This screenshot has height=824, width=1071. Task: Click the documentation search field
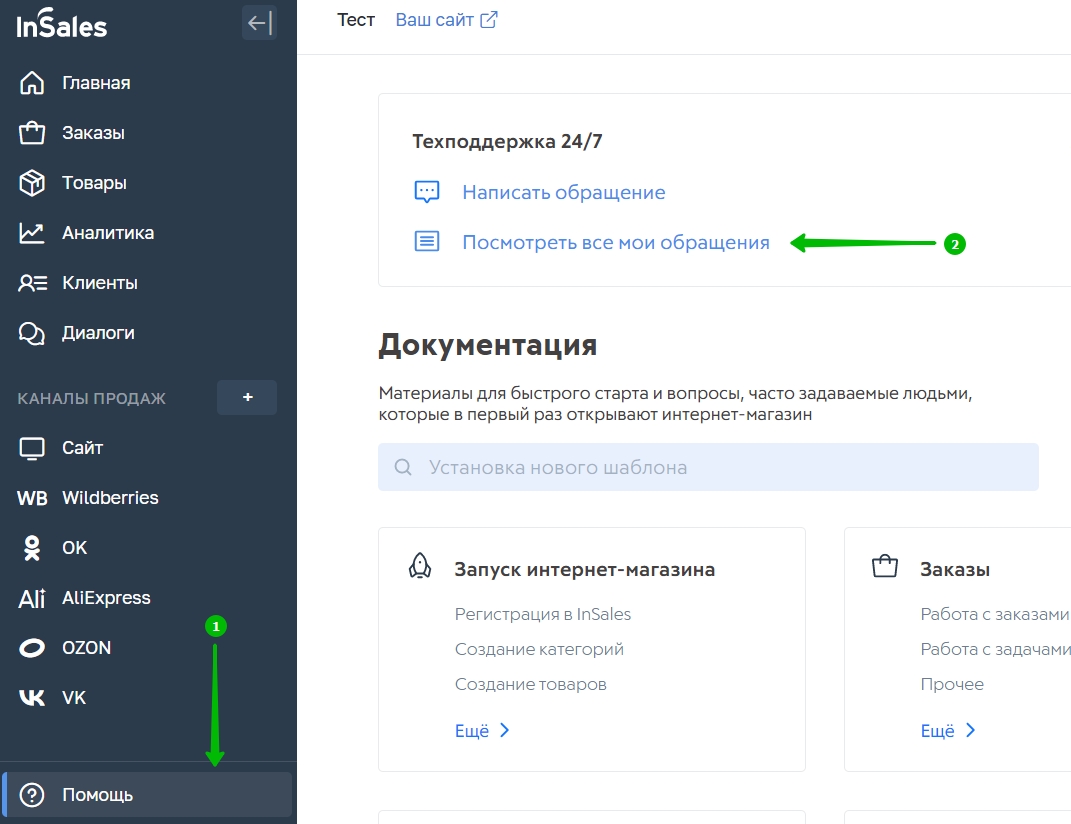click(708, 467)
